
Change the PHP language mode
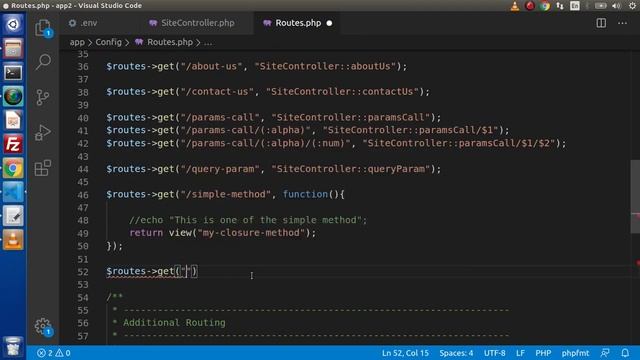[x=543, y=353]
